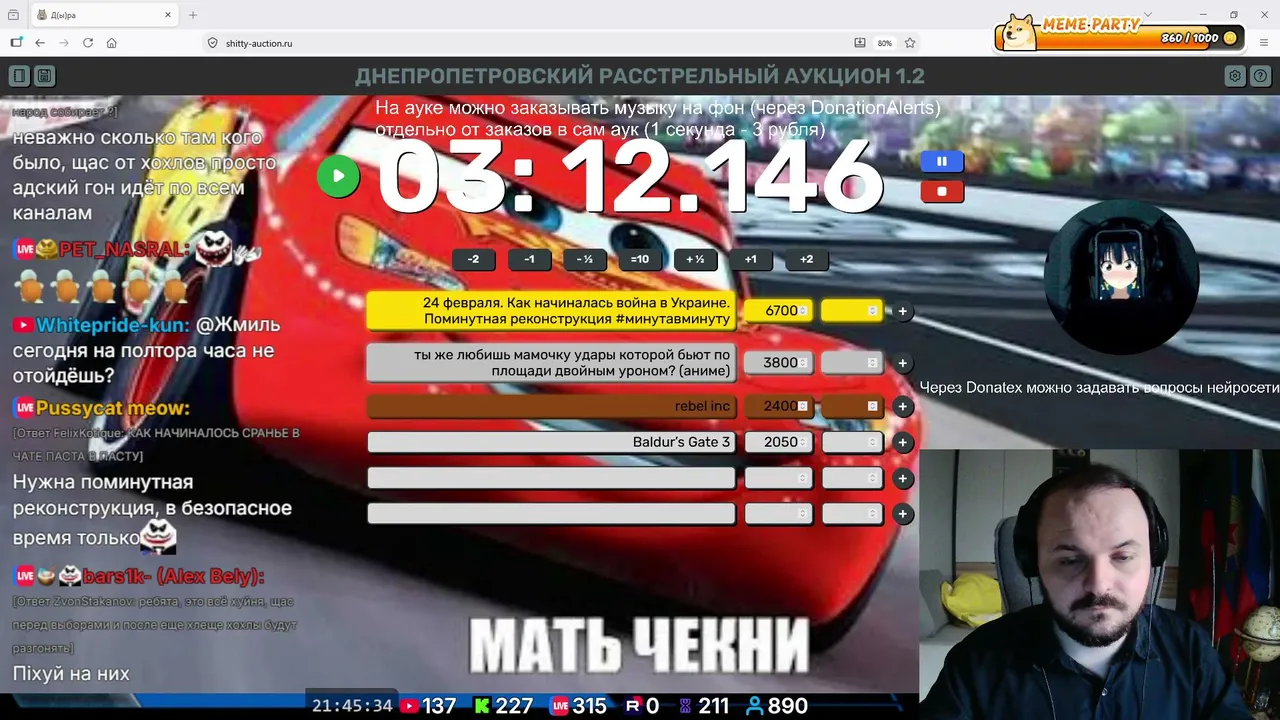
Task: Subtract half a minute with -½ button
Action: pos(585,260)
